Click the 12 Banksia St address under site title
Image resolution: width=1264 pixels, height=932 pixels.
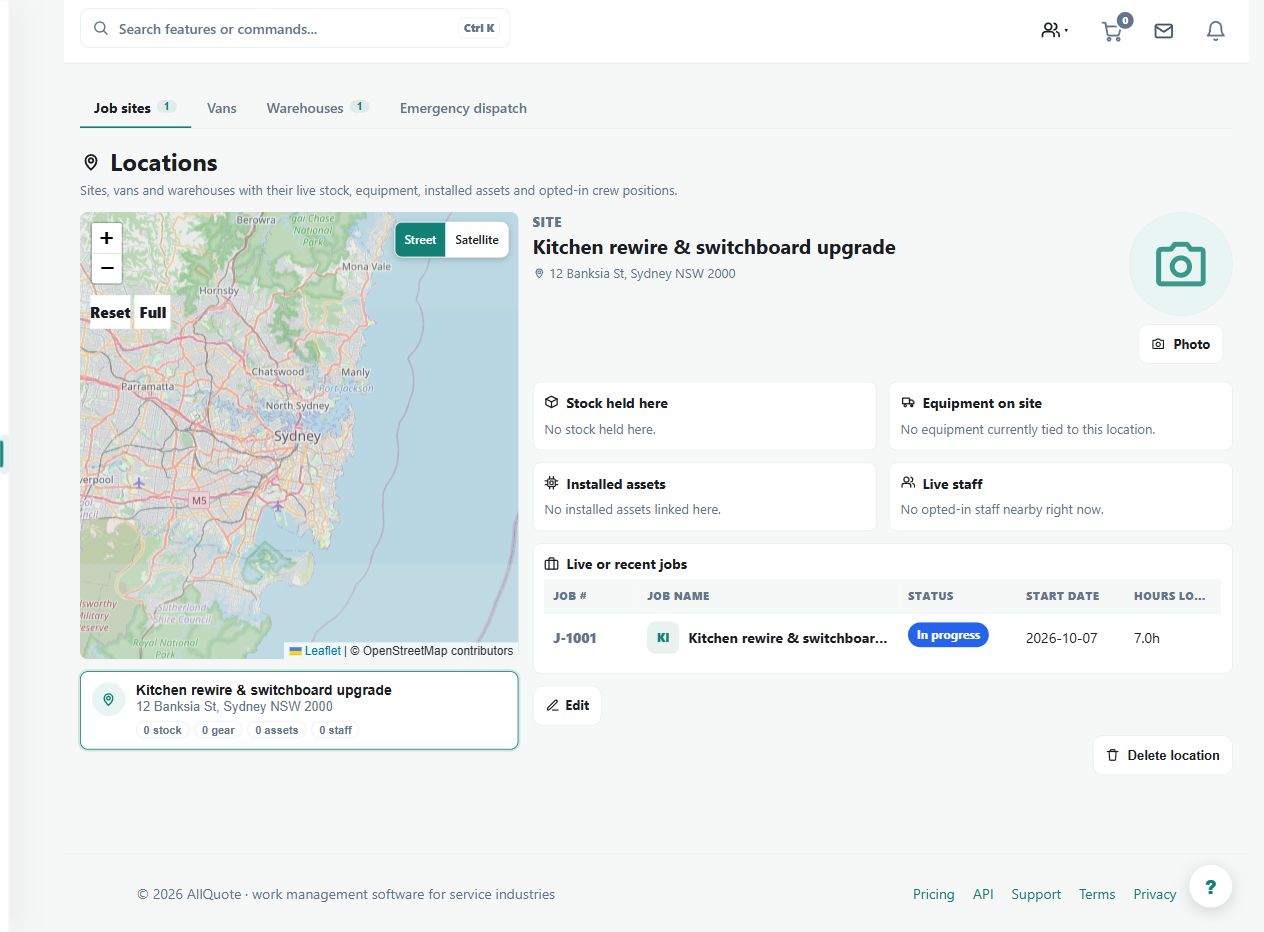pos(642,273)
